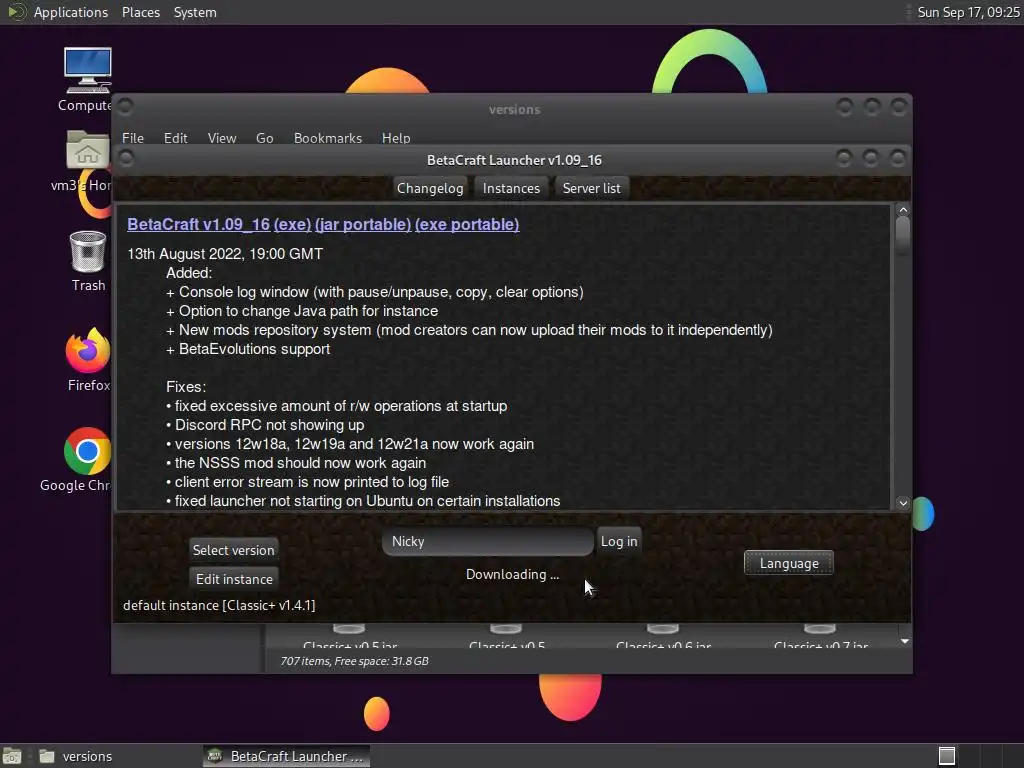Click the Edit instance button
Image resolution: width=1024 pixels, height=768 pixels.
point(234,579)
